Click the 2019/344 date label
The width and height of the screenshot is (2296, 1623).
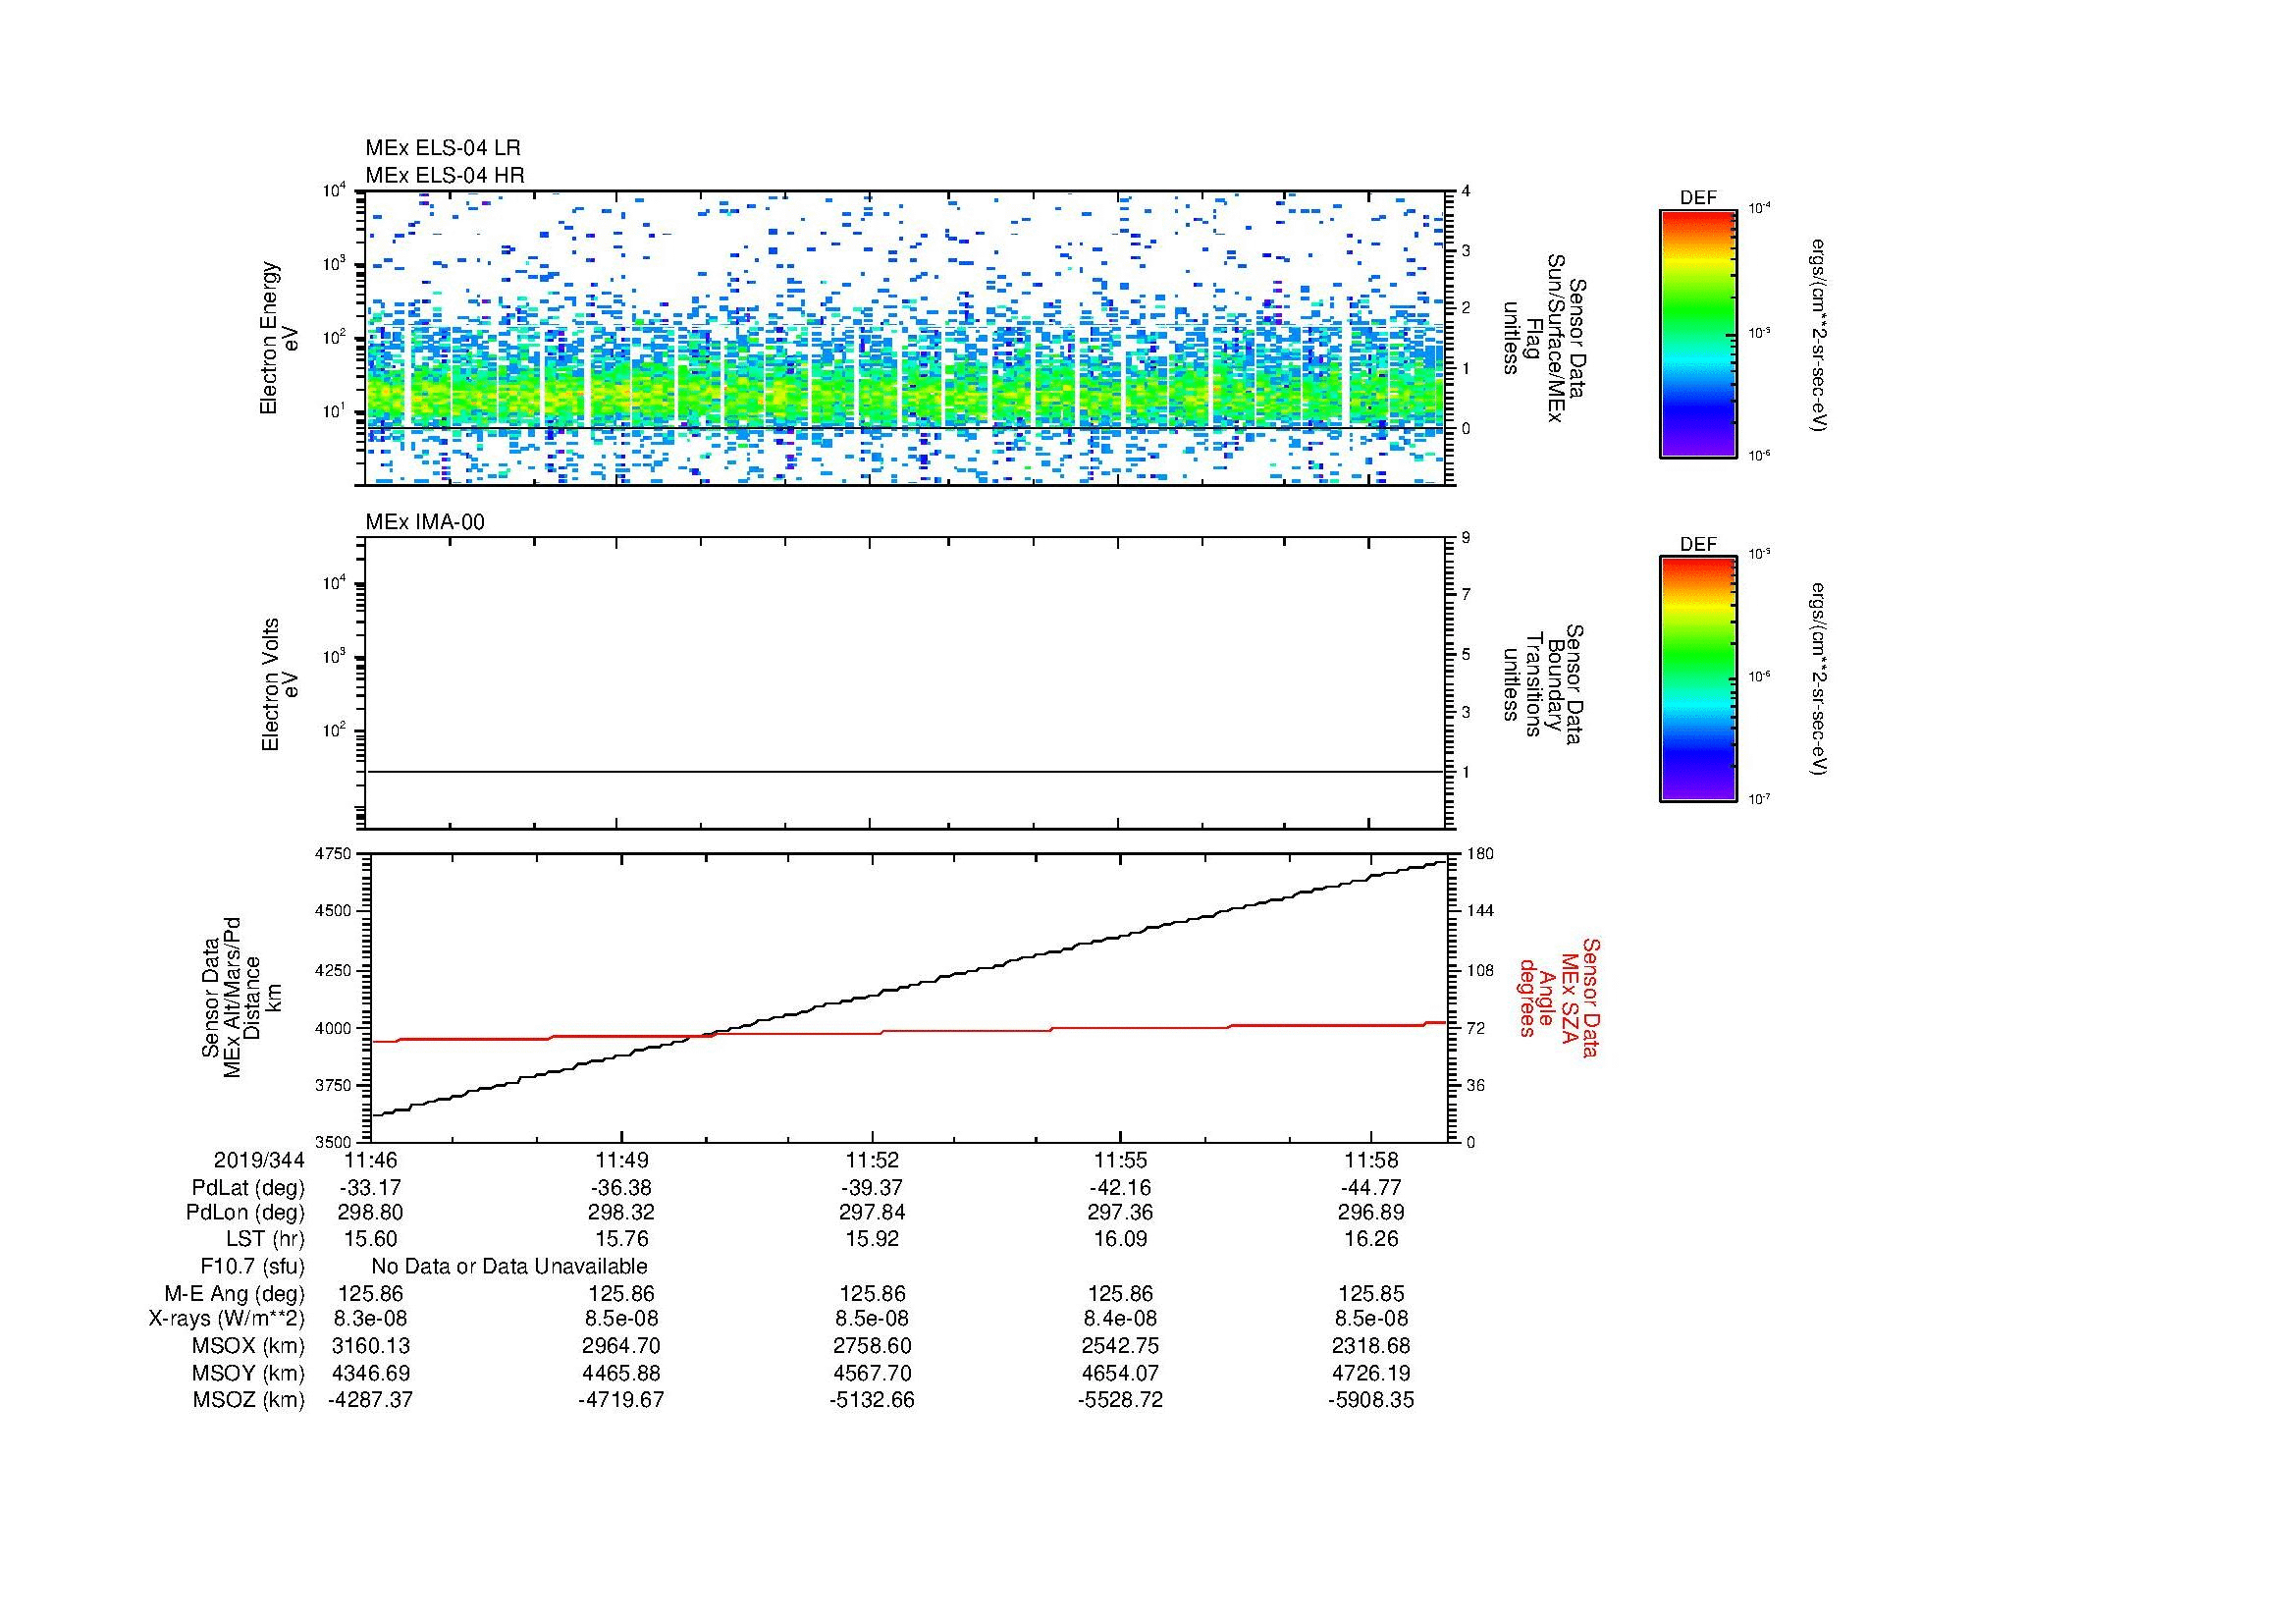258,1160
